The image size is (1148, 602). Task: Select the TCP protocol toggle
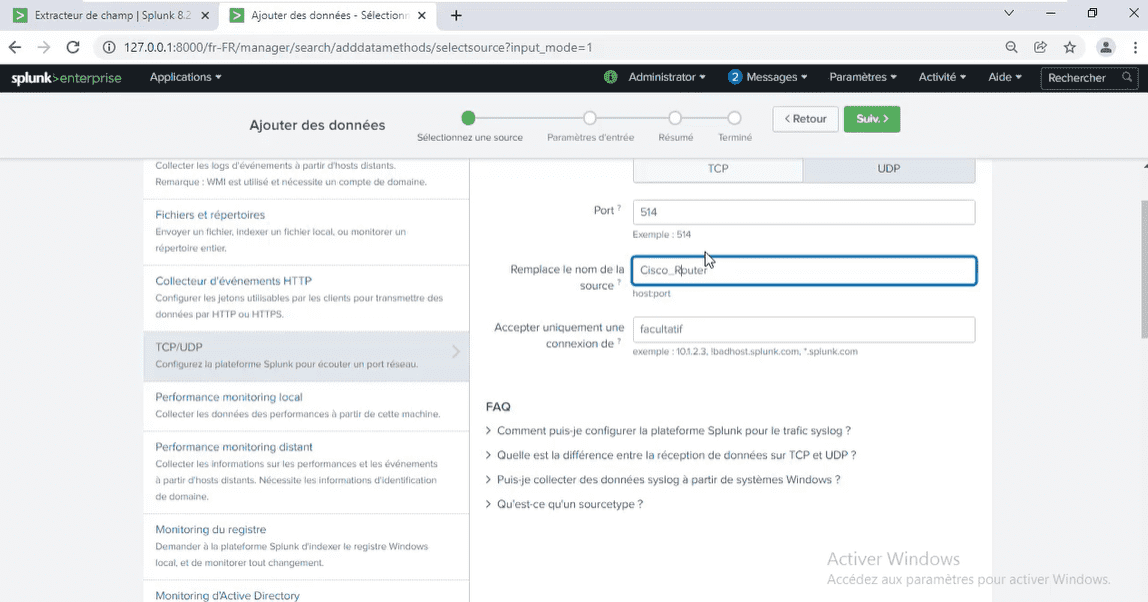pyautogui.click(x=718, y=168)
